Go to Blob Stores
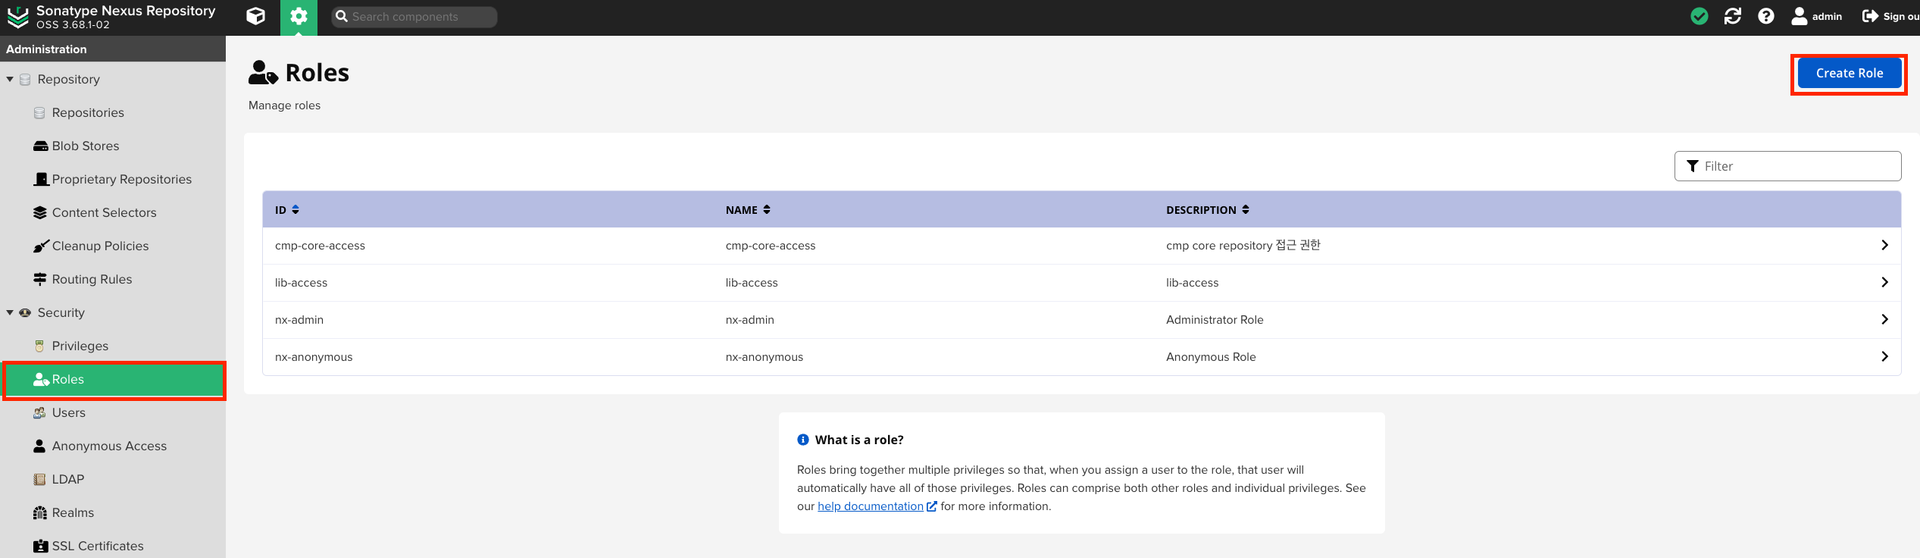The width and height of the screenshot is (1920, 558). coord(85,146)
